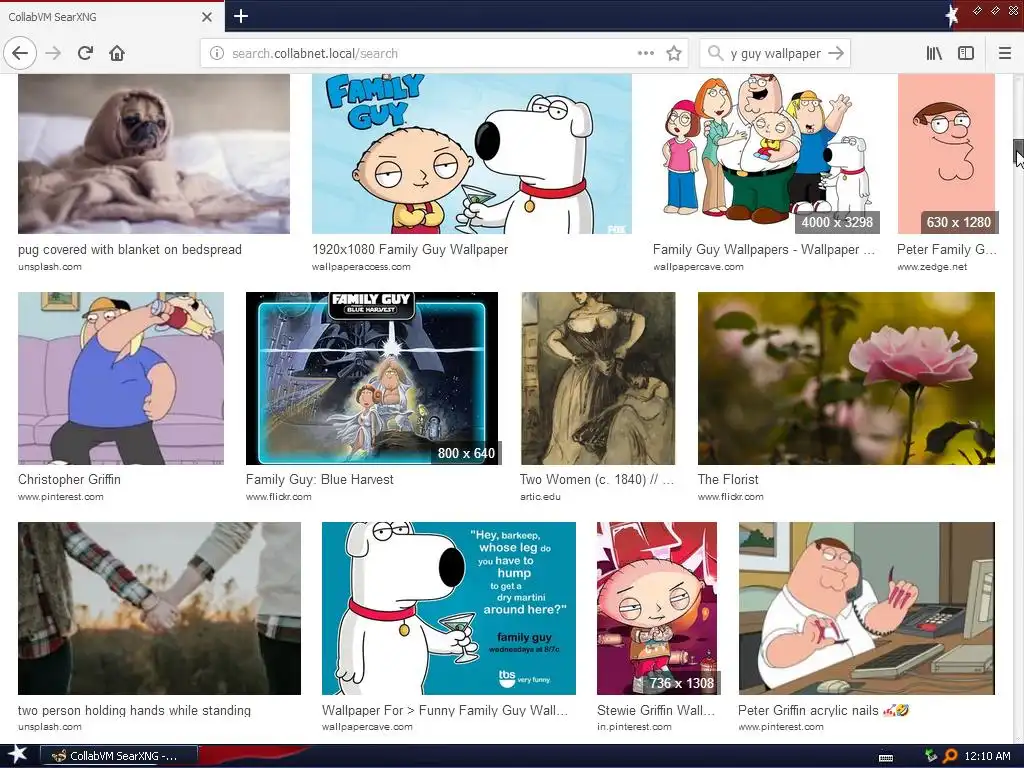The image size is (1024, 768).
Task: Click 'The Florist' title link
Action: coord(728,479)
